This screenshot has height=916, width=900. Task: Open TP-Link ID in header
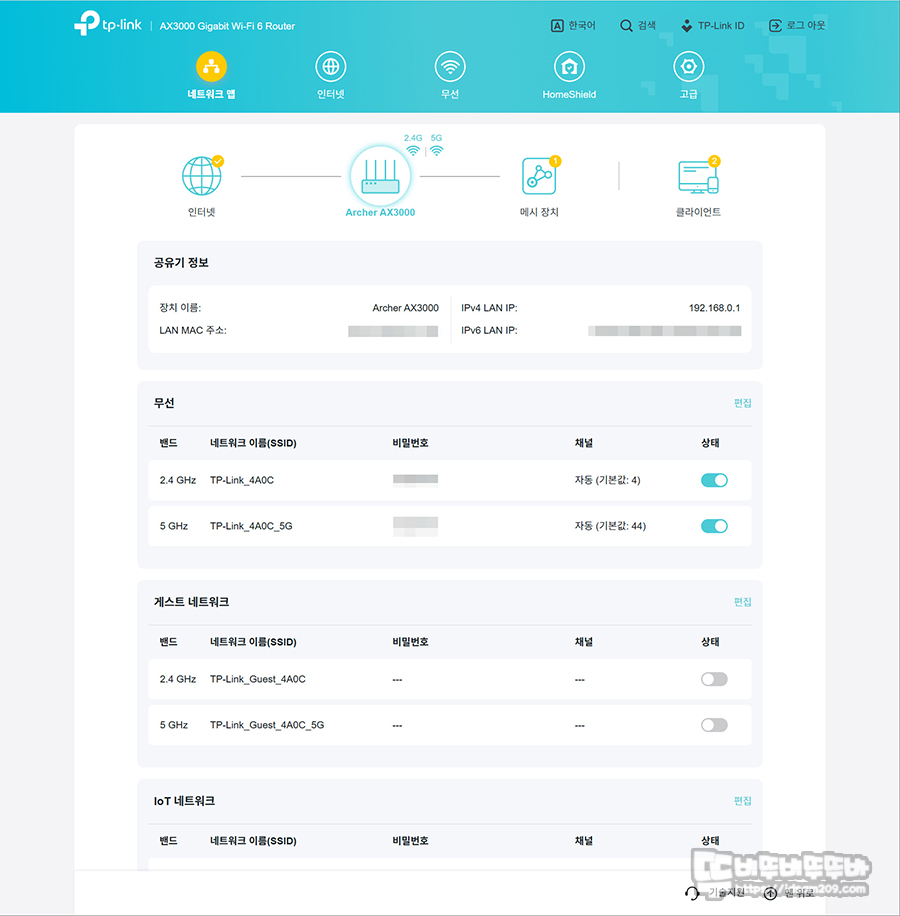click(713, 26)
